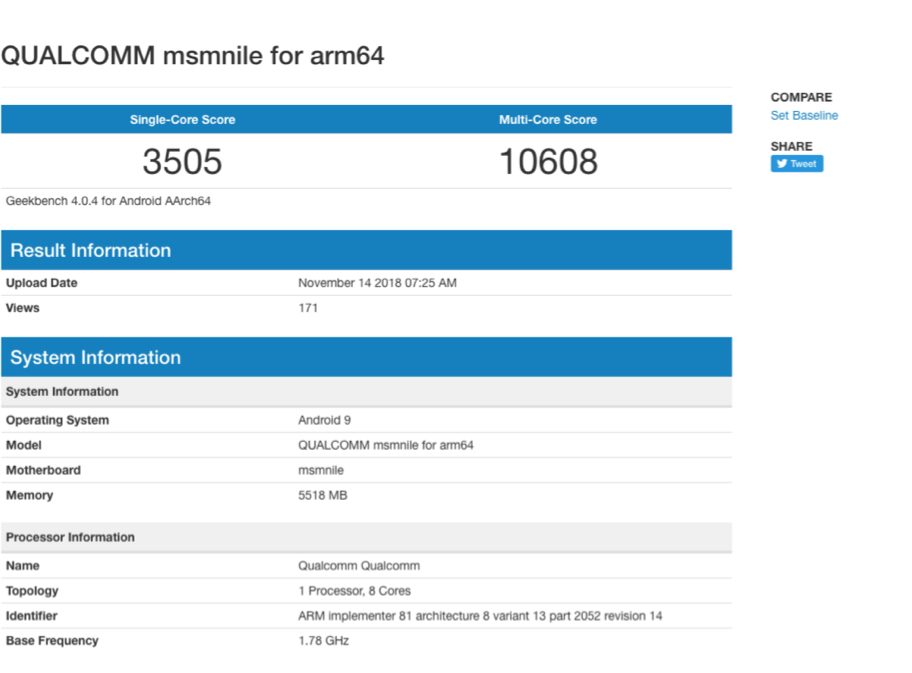Click the Topology value 1 Processor, 8 Cores
912x673 pixels.
pyautogui.click(x=354, y=591)
